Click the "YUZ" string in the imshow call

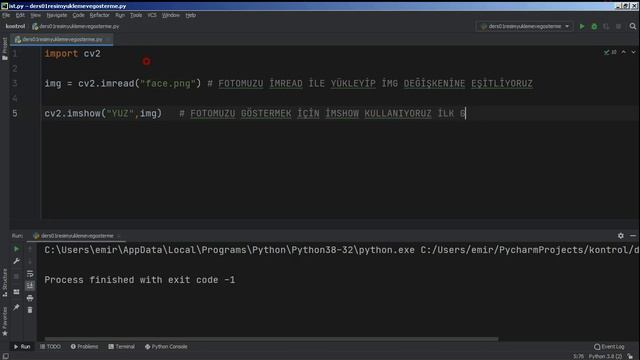pyautogui.click(x=120, y=113)
